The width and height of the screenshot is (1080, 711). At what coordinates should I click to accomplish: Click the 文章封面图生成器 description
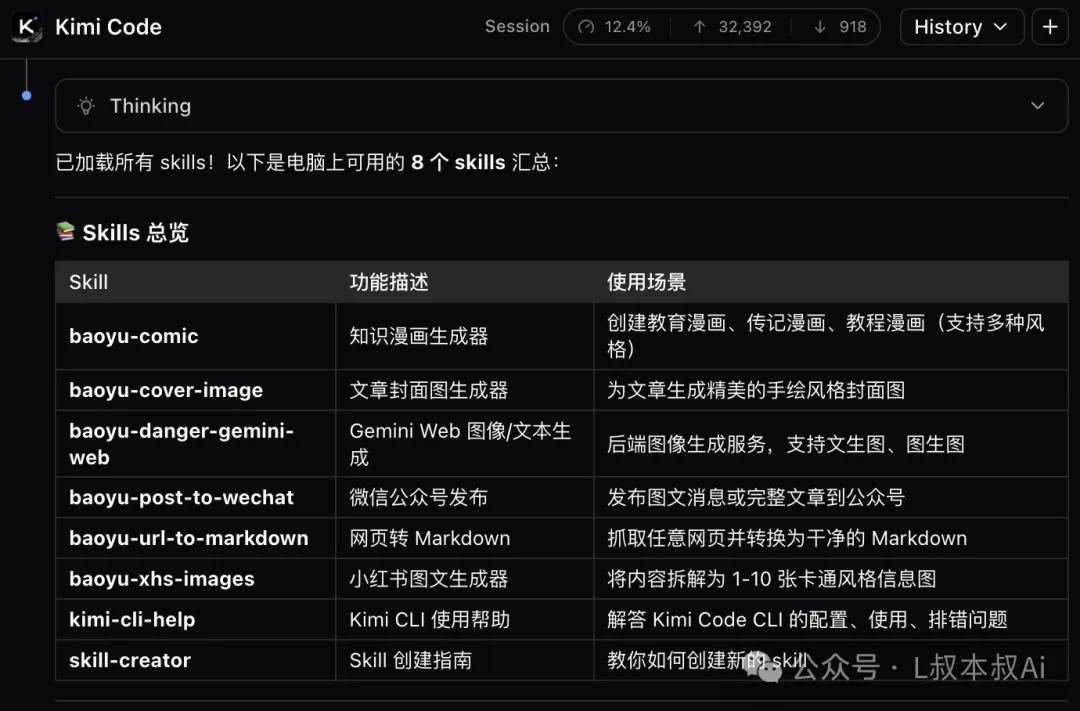coord(428,390)
